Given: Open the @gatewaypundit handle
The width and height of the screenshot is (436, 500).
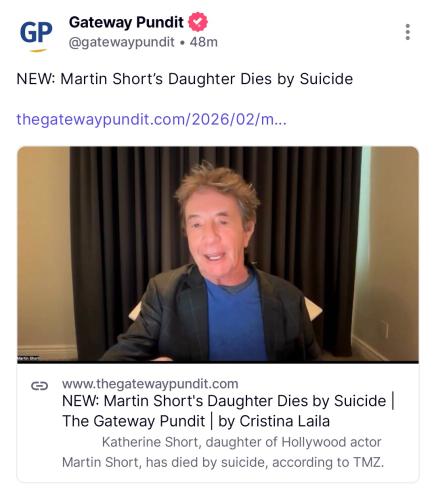Looking at the screenshot, I should pos(121,42).
